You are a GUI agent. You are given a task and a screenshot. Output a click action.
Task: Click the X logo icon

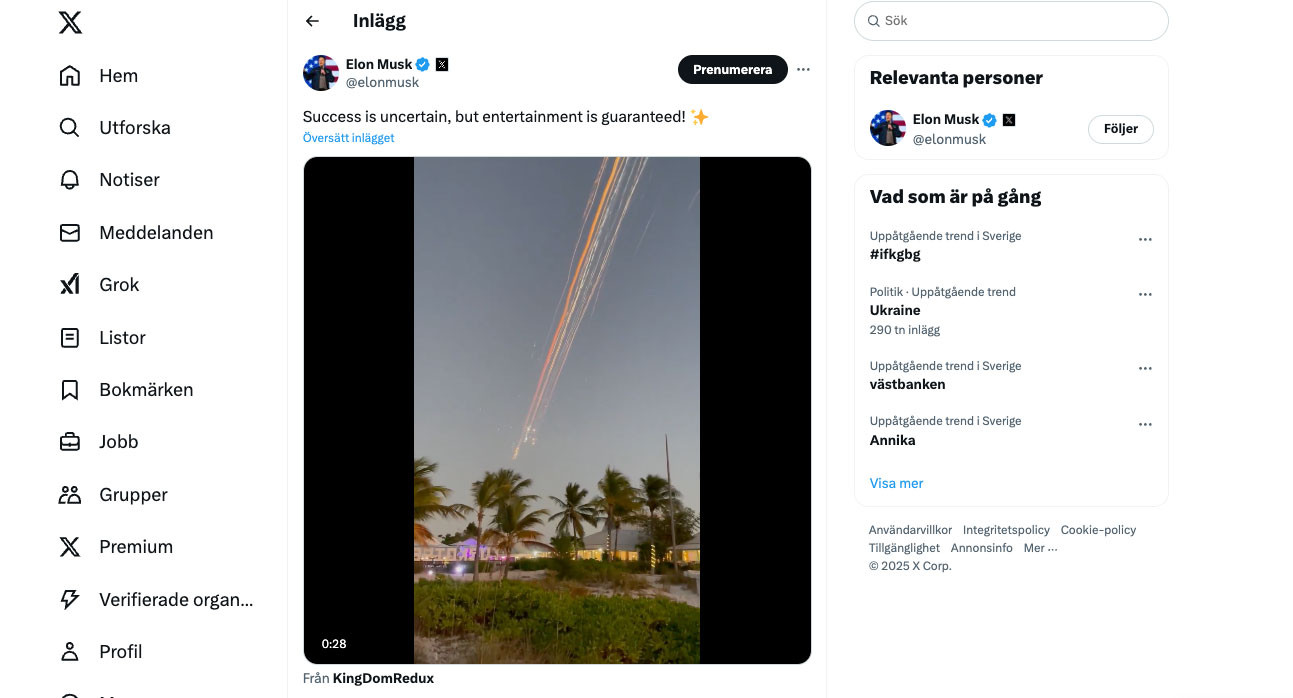pyautogui.click(x=70, y=21)
